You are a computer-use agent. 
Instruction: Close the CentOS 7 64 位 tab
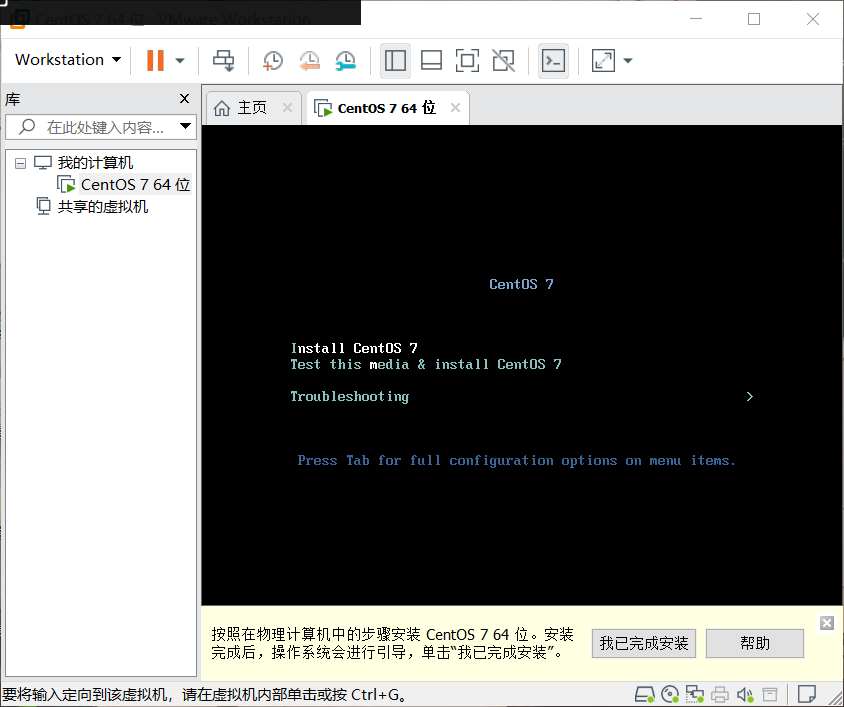click(455, 108)
